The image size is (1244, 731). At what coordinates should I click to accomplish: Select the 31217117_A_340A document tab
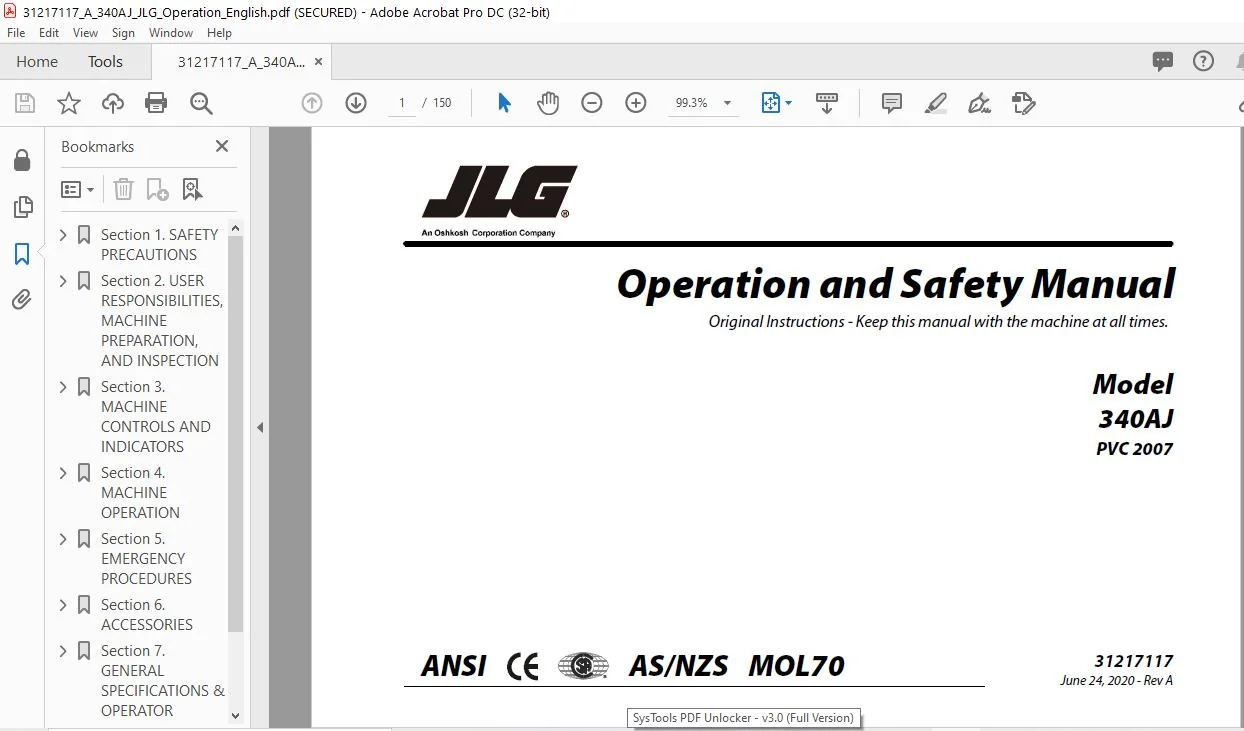241,61
